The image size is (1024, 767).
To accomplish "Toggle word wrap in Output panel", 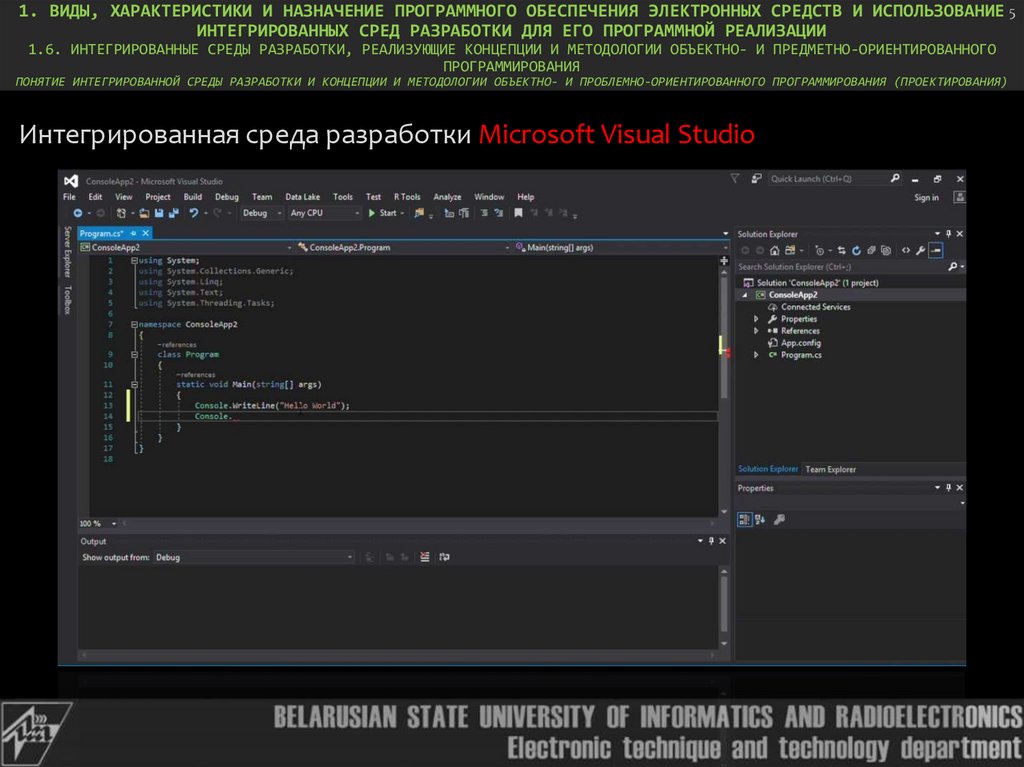I will [443, 557].
